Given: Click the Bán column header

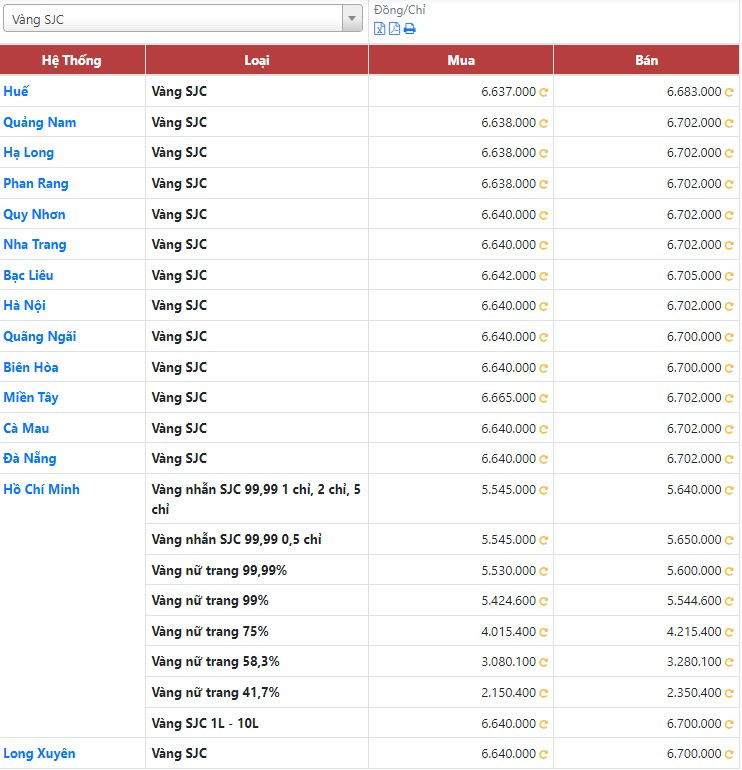Looking at the screenshot, I should click(646, 60).
